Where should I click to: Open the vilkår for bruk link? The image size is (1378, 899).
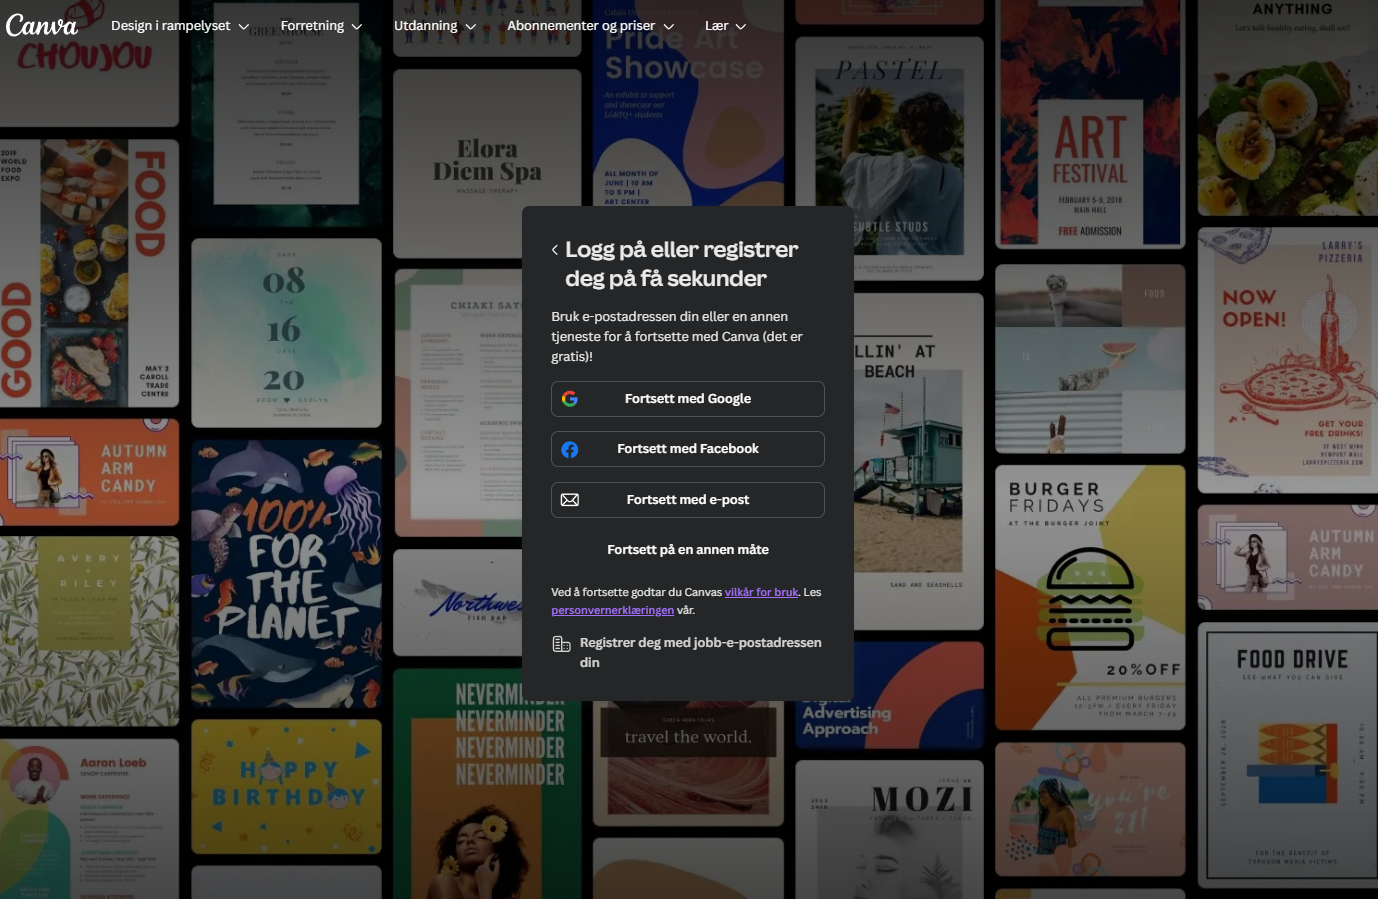coord(761,592)
